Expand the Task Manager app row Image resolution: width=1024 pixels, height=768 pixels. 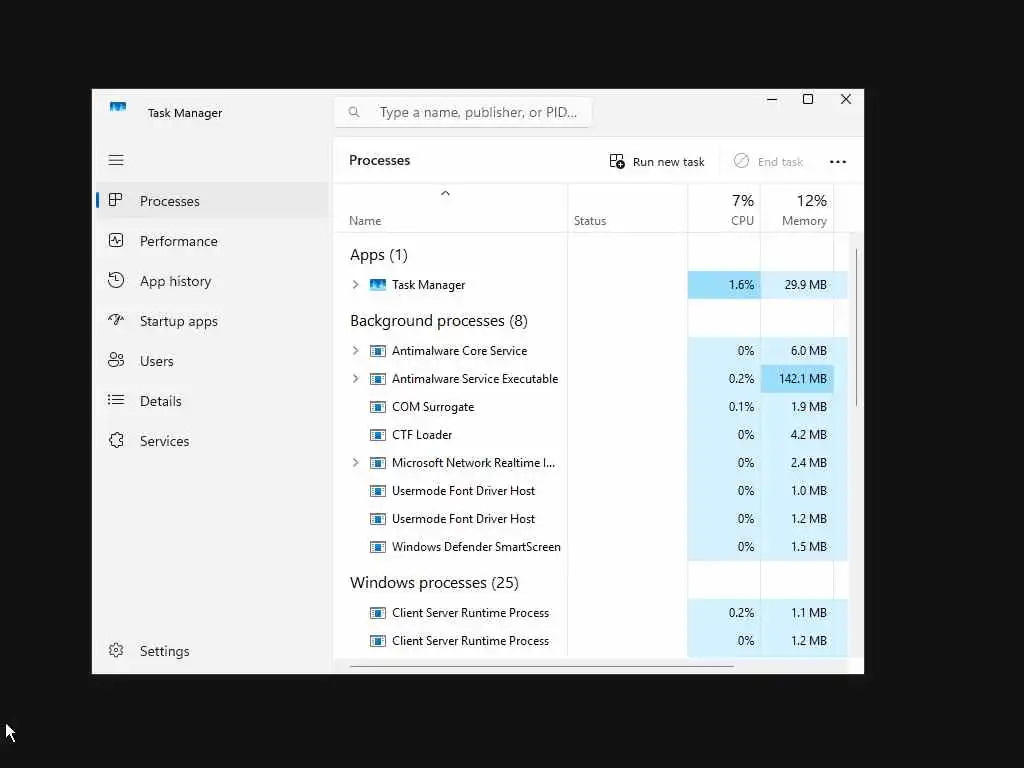(355, 285)
